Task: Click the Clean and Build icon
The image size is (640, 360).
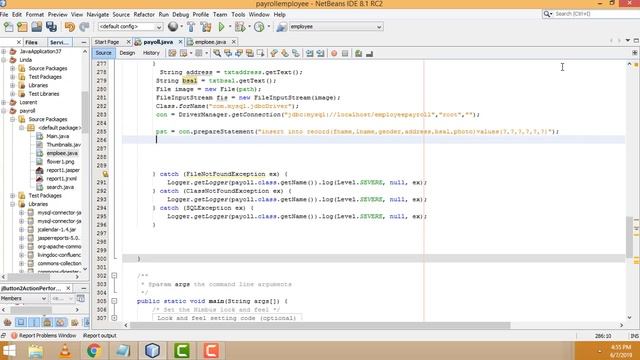Action: click(206, 27)
